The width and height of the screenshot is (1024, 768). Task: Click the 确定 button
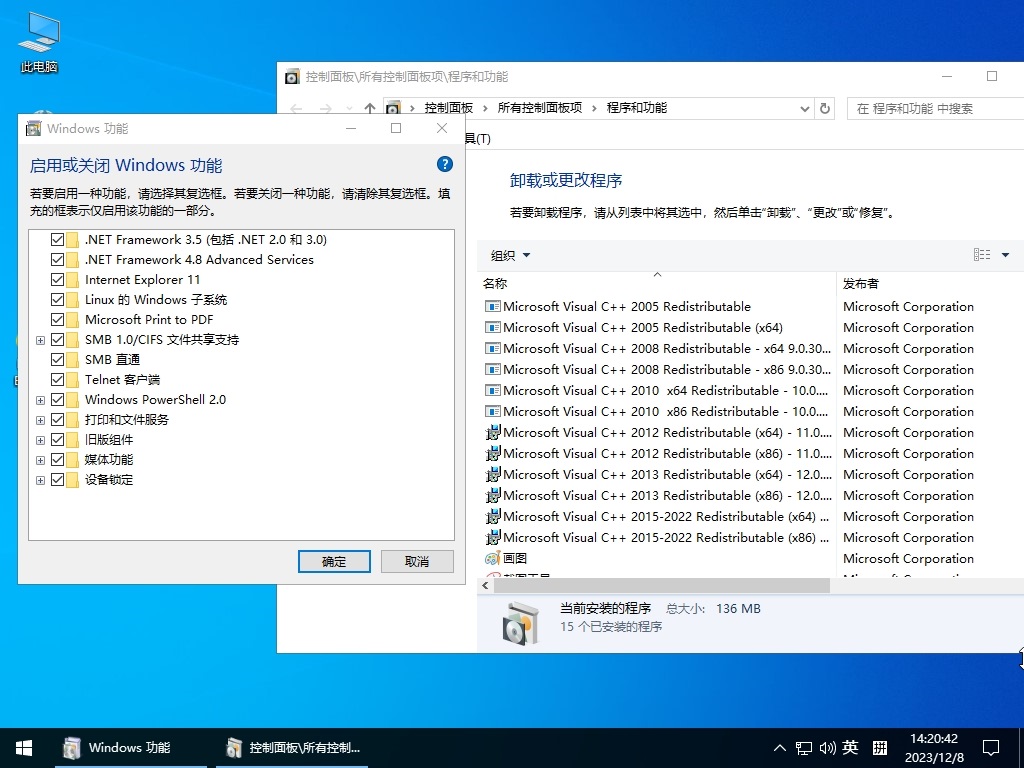(x=334, y=561)
